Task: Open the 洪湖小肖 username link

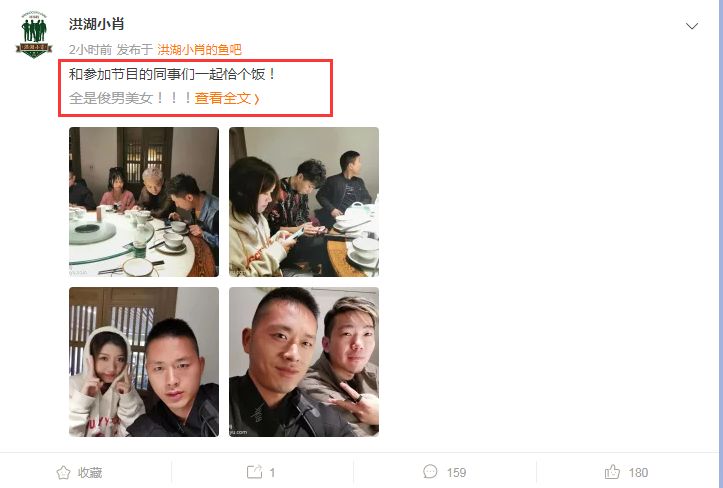Action: point(96,24)
